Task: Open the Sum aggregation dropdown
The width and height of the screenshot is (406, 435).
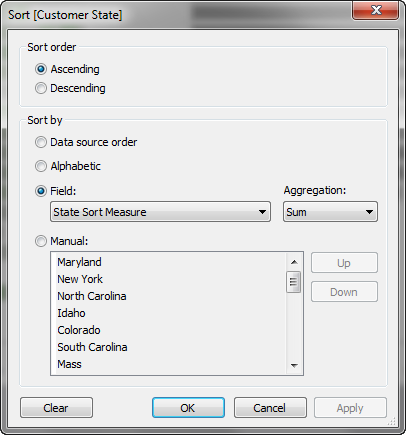Action: tap(330, 212)
